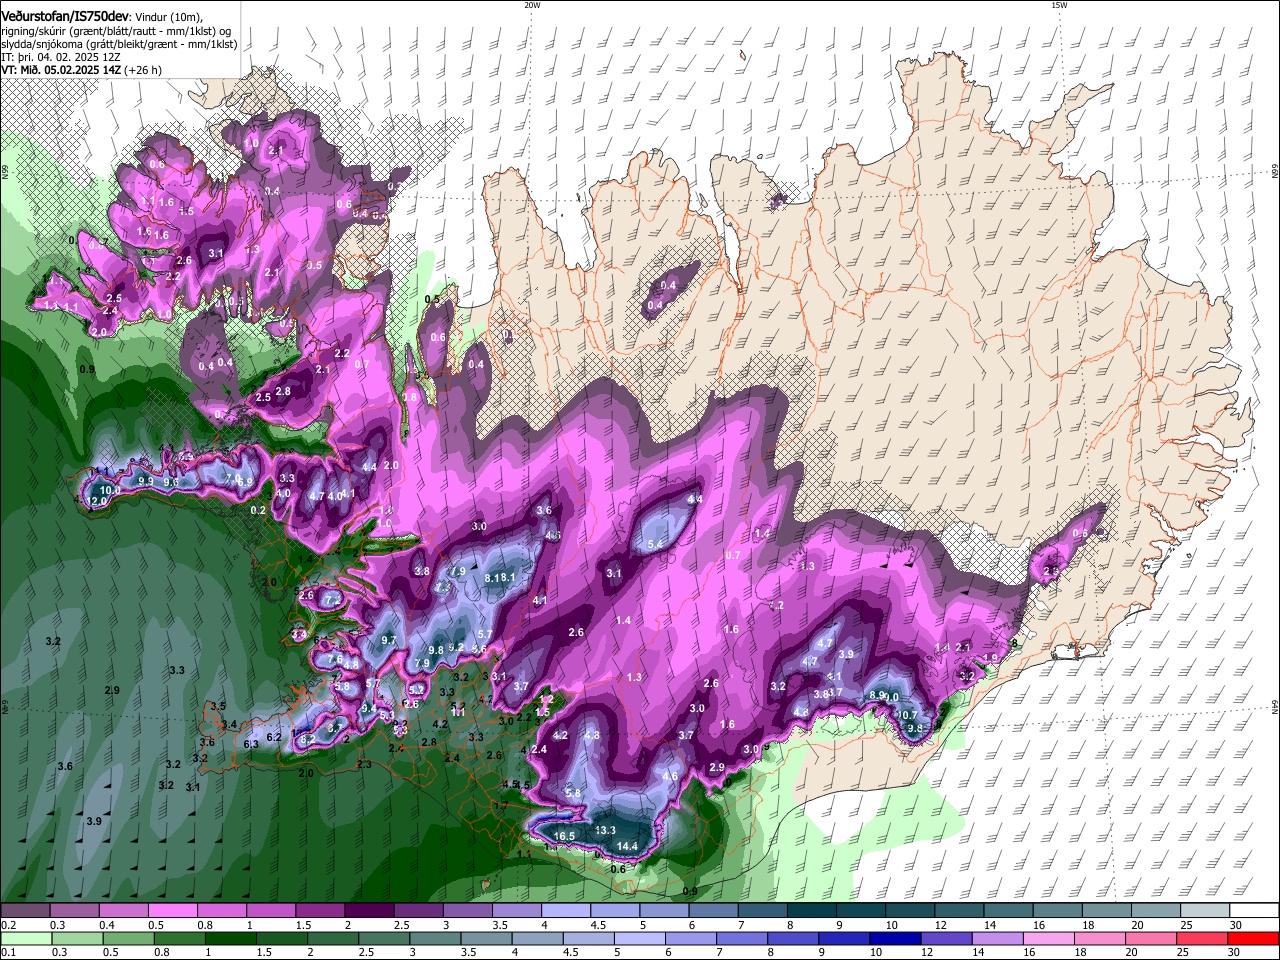Click the '25' label on the top snow legend
Image resolution: width=1280 pixels, height=960 pixels.
pos(1185,925)
